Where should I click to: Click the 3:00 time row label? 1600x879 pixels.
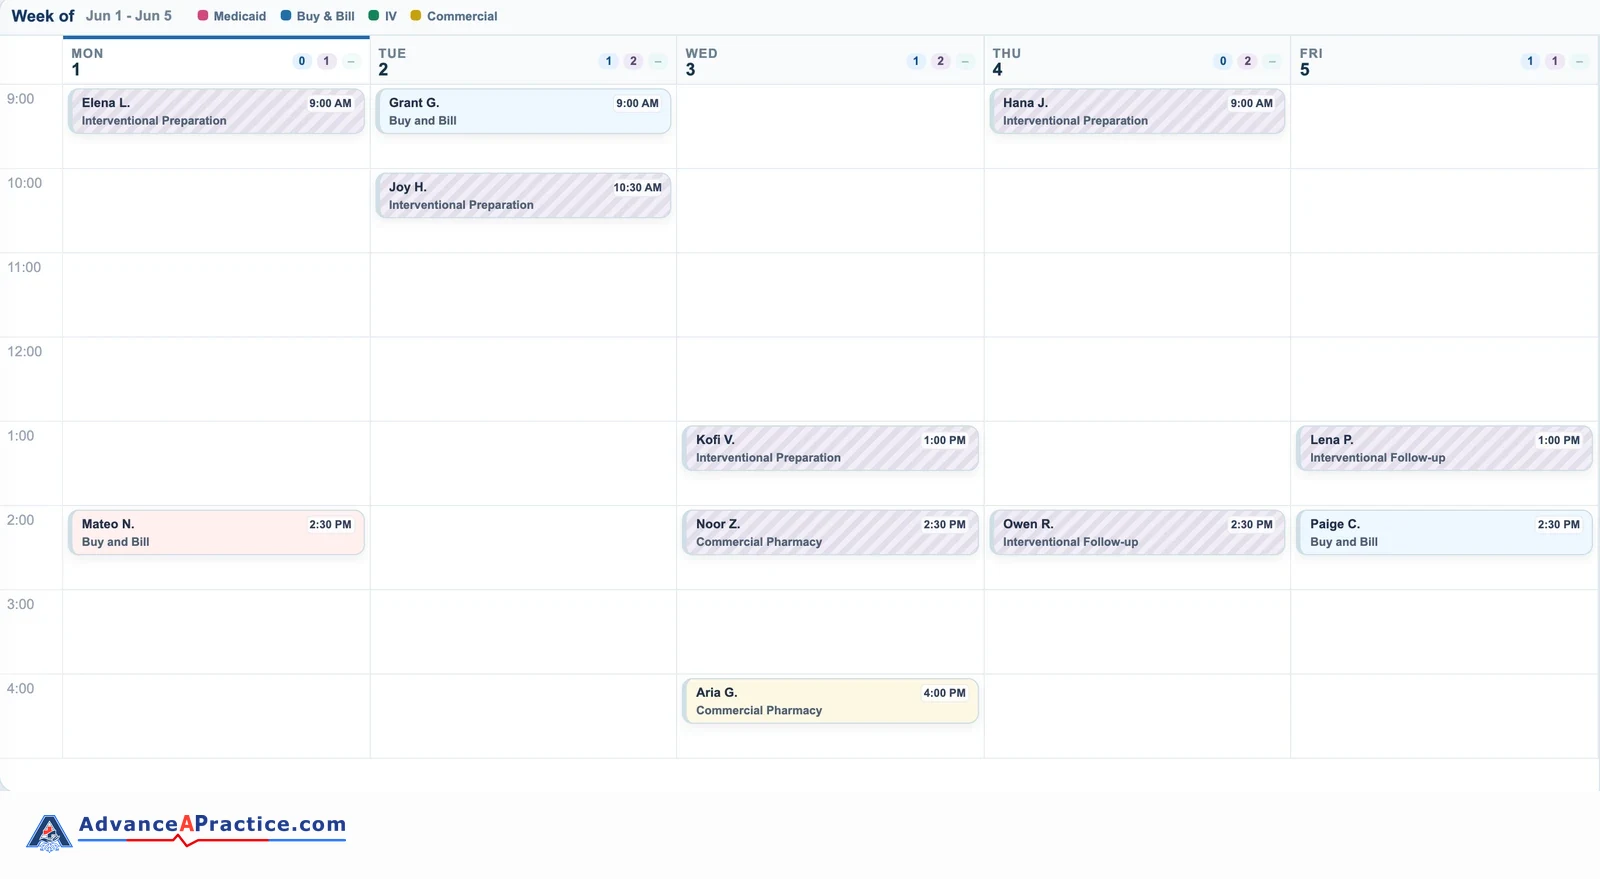click(20, 605)
